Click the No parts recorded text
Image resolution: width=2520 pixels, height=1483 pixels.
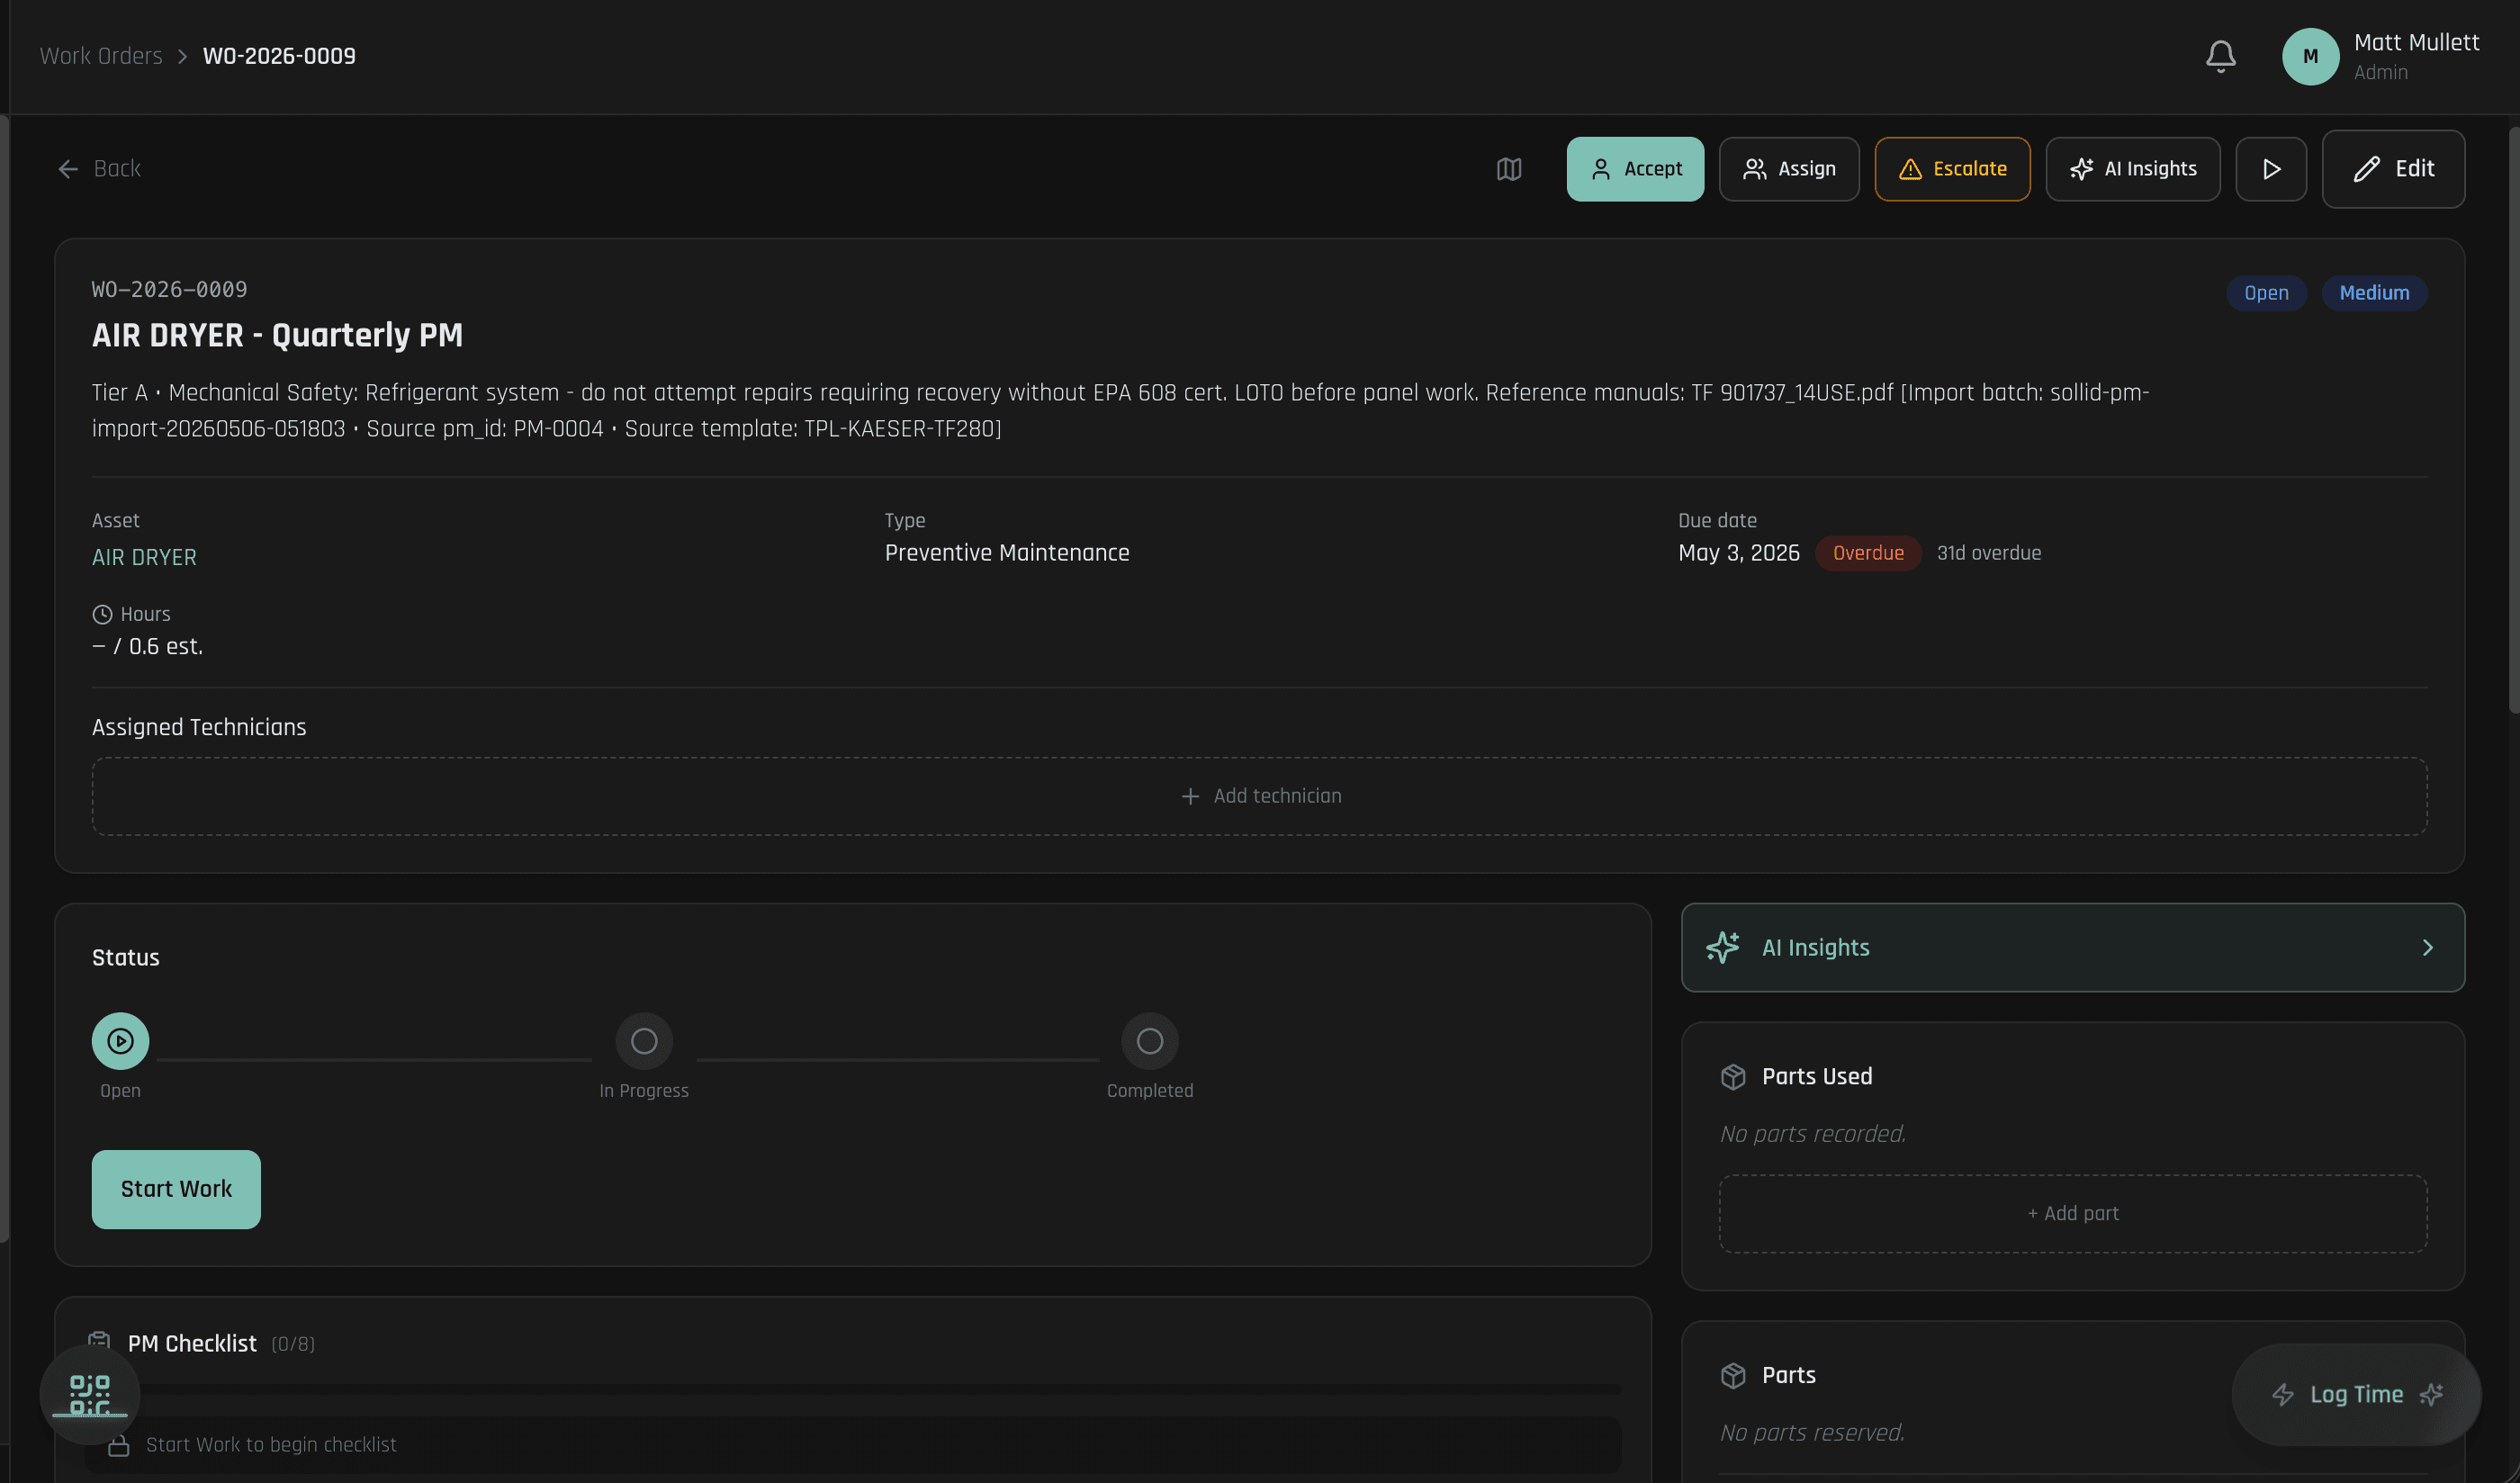coord(1812,1134)
